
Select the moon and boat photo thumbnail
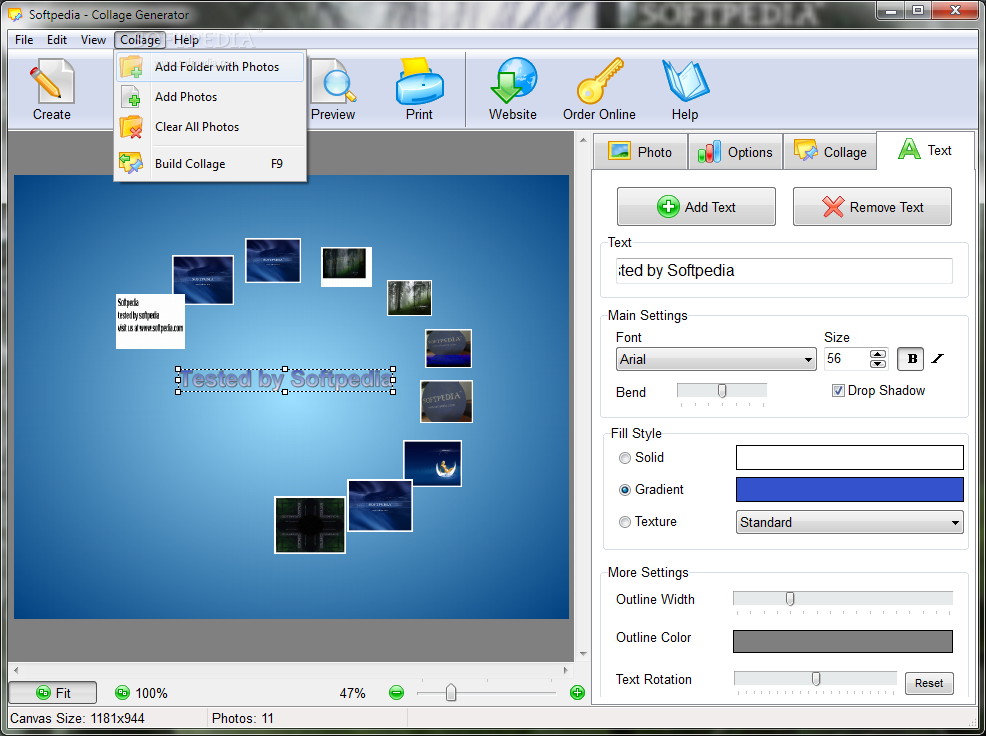pyautogui.click(x=433, y=464)
